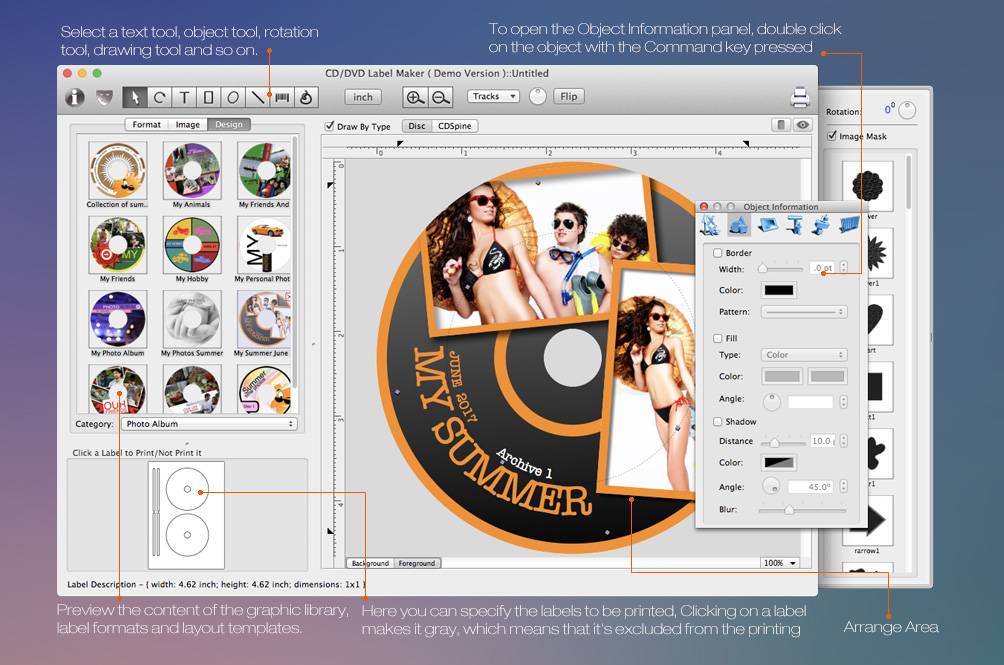Click the print icon
Viewport: 1004px width, 665px height.
[x=799, y=96]
